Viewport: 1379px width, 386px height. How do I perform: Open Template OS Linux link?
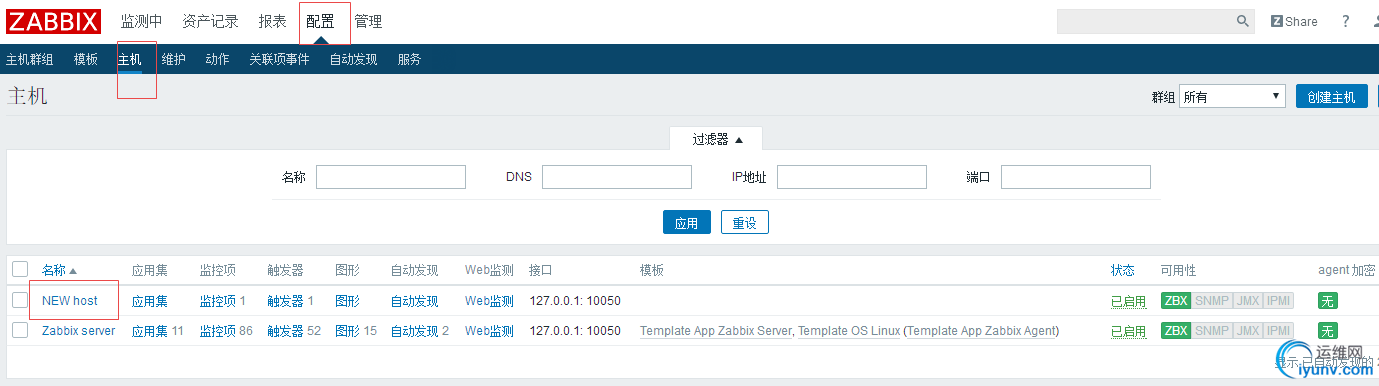coord(849,330)
